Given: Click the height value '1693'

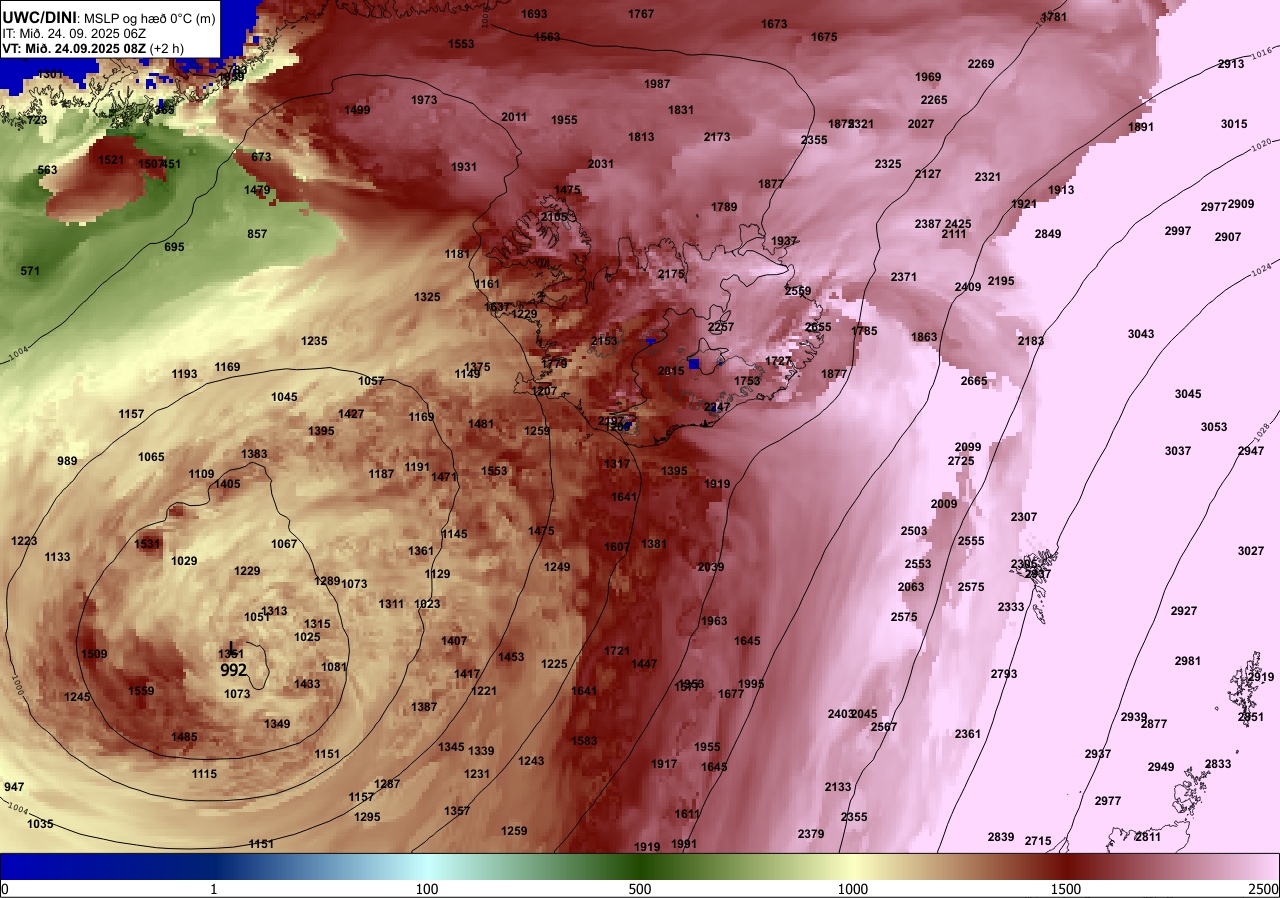Looking at the screenshot, I should (x=535, y=14).
